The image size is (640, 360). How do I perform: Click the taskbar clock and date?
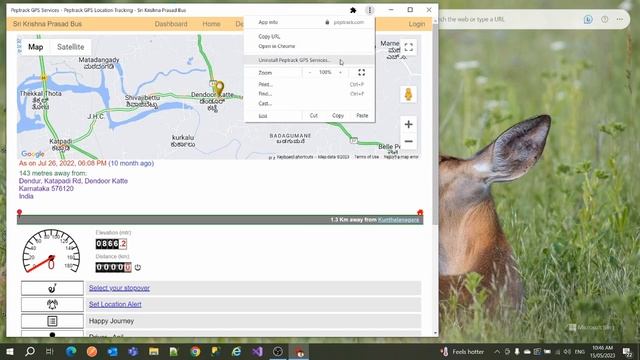(x=602, y=351)
